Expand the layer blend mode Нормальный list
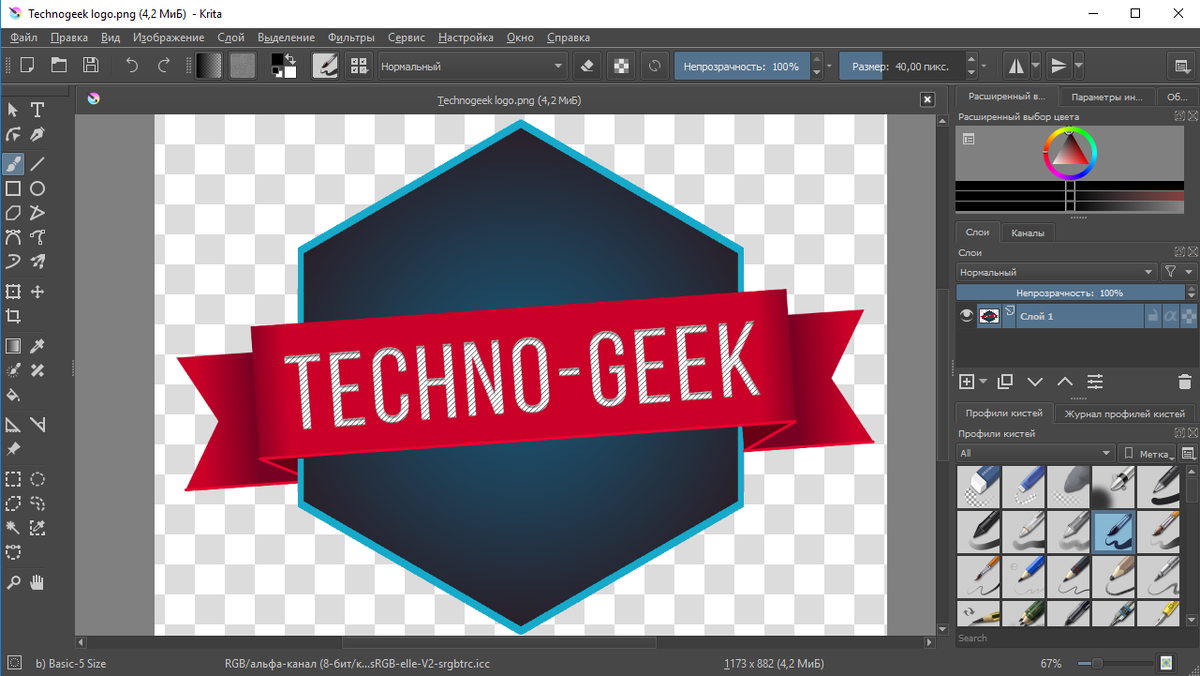Viewport: 1200px width, 676px height. tap(1056, 272)
